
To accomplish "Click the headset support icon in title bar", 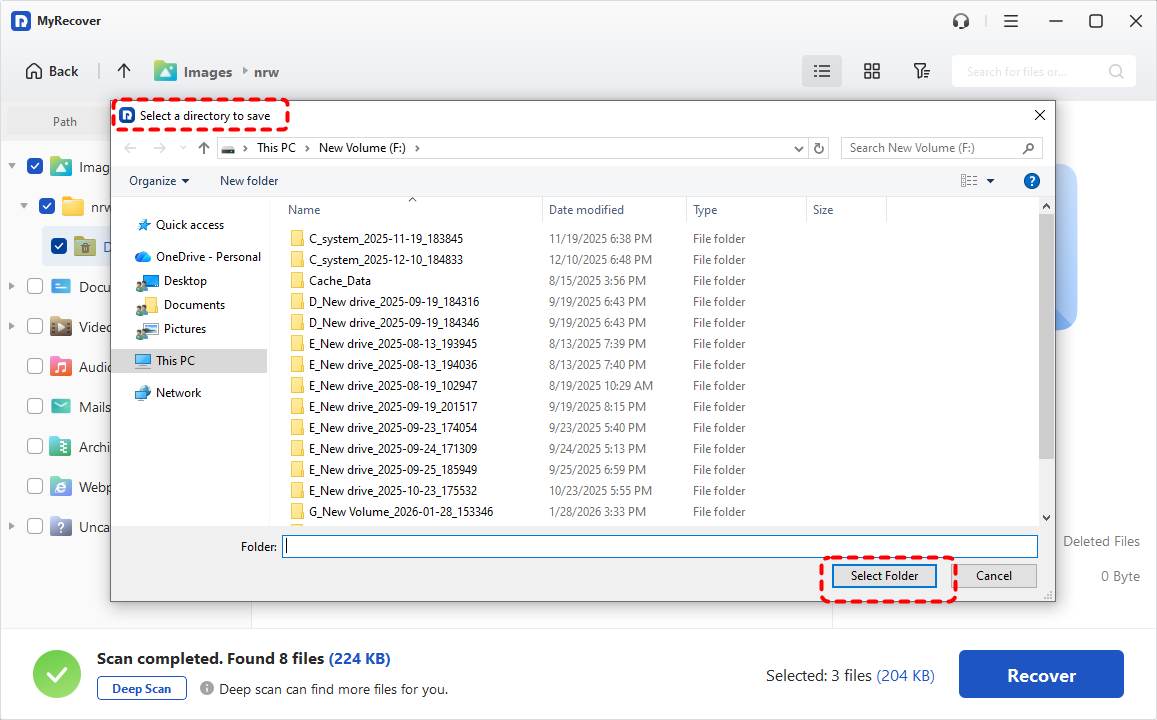I will (x=961, y=21).
